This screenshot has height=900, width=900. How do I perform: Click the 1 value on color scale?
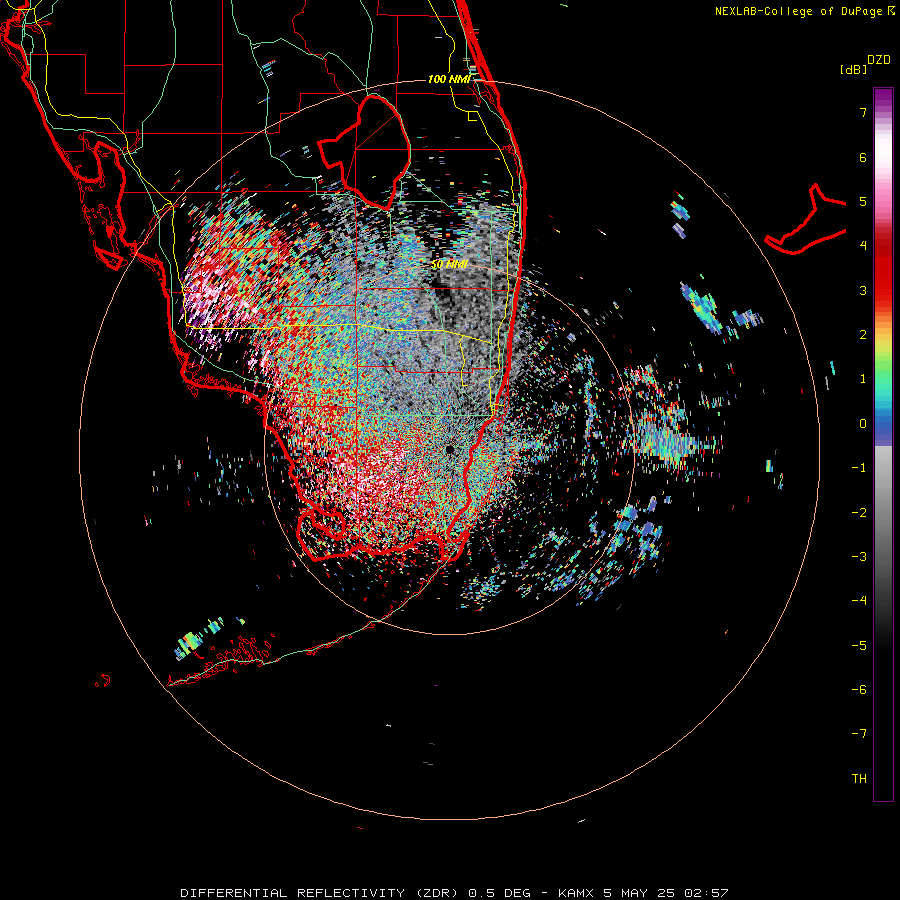pyautogui.click(x=863, y=379)
